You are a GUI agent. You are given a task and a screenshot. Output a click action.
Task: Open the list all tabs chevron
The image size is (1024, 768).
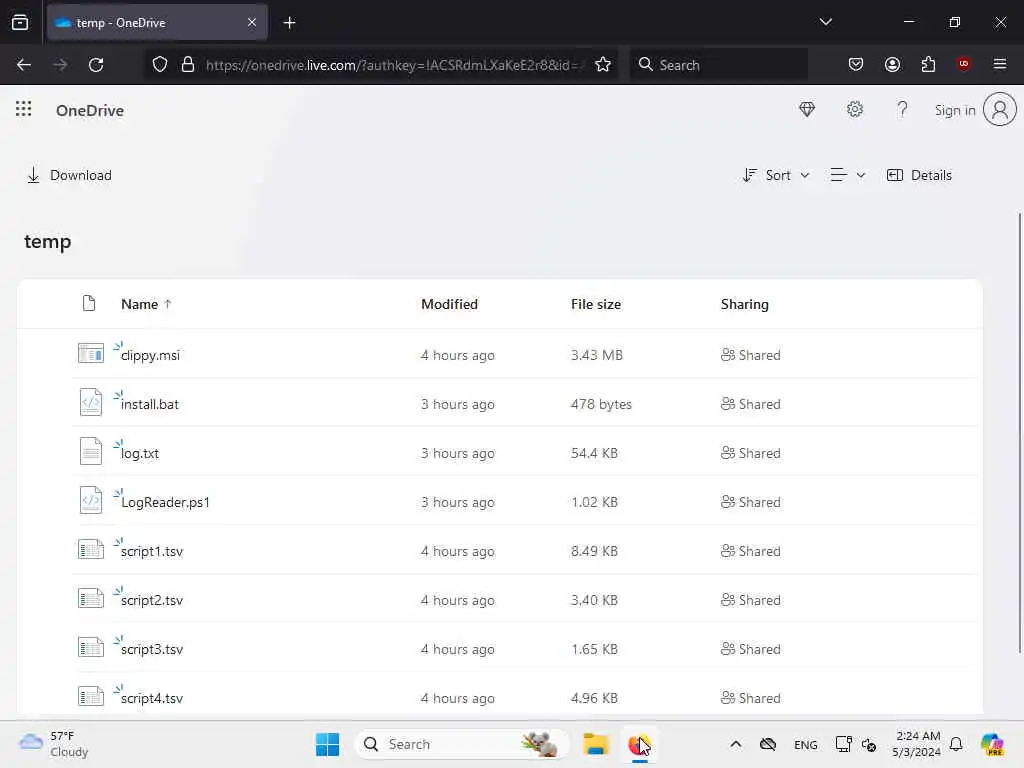[825, 22]
